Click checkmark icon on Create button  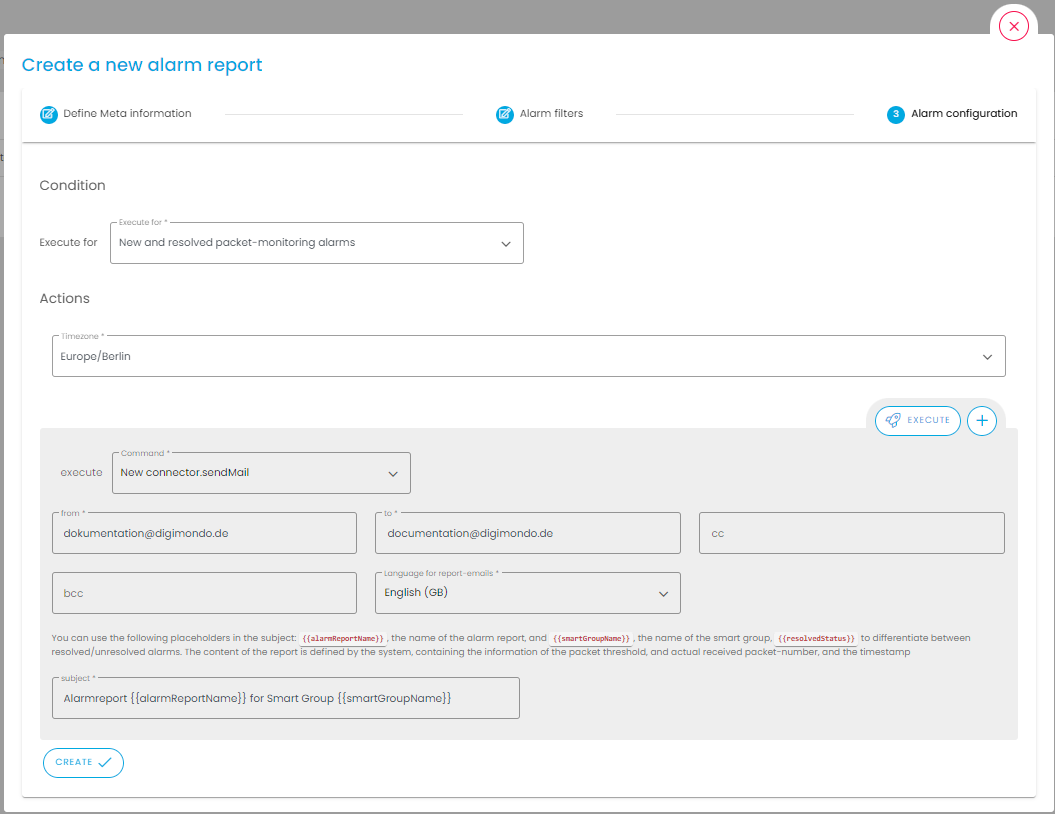105,762
